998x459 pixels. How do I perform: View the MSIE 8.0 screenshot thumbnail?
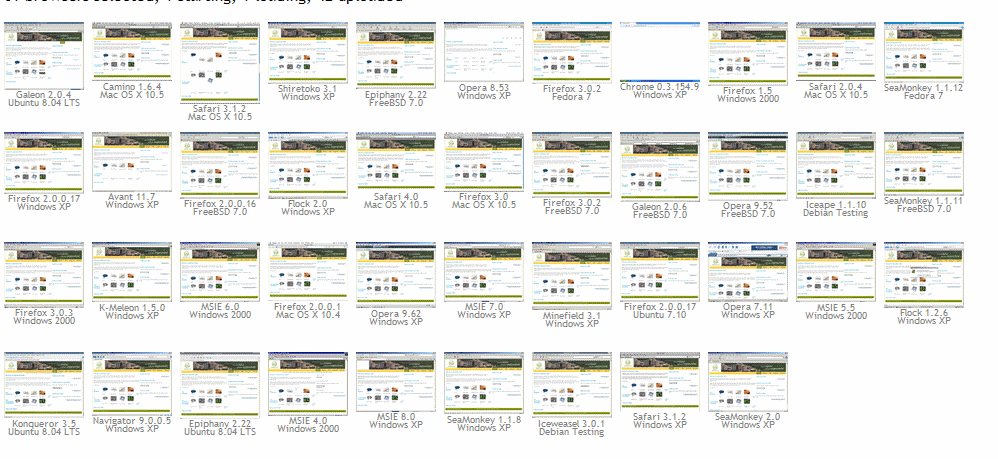tap(396, 381)
